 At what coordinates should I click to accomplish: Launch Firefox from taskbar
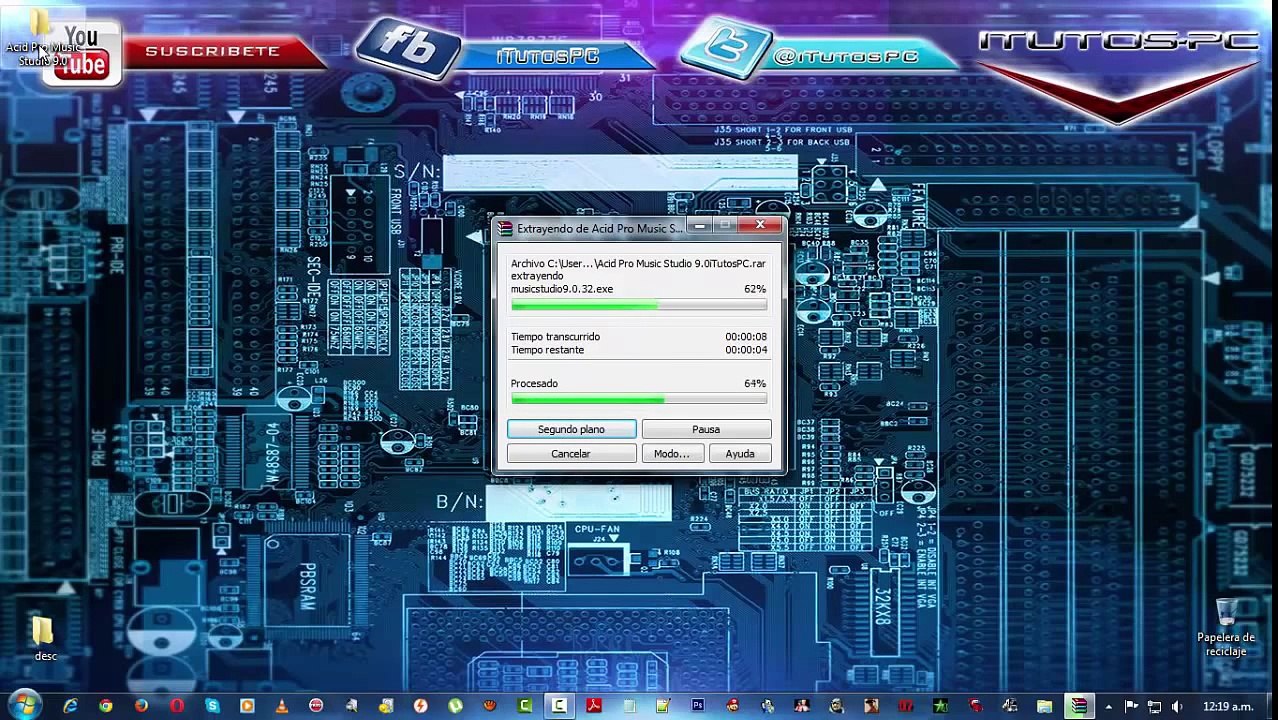click(x=141, y=706)
